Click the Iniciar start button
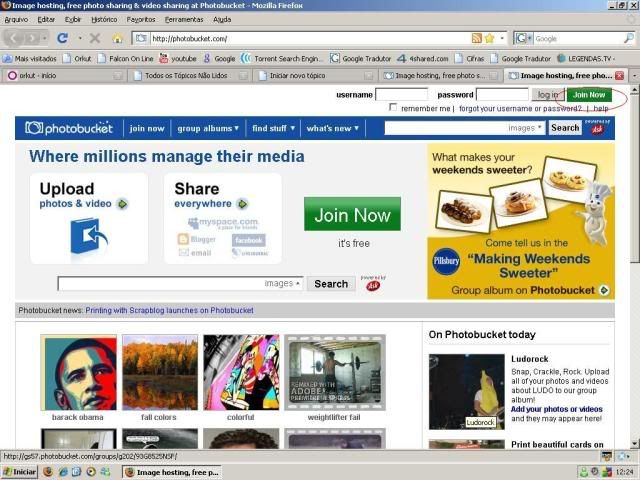The image size is (640, 480). pyautogui.click(x=19, y=472)
